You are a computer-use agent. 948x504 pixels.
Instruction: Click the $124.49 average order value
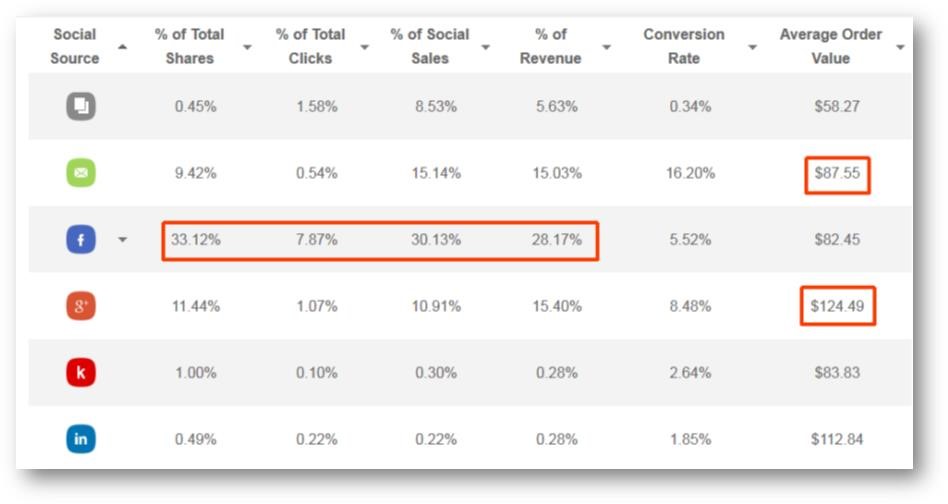pos(837,306)
